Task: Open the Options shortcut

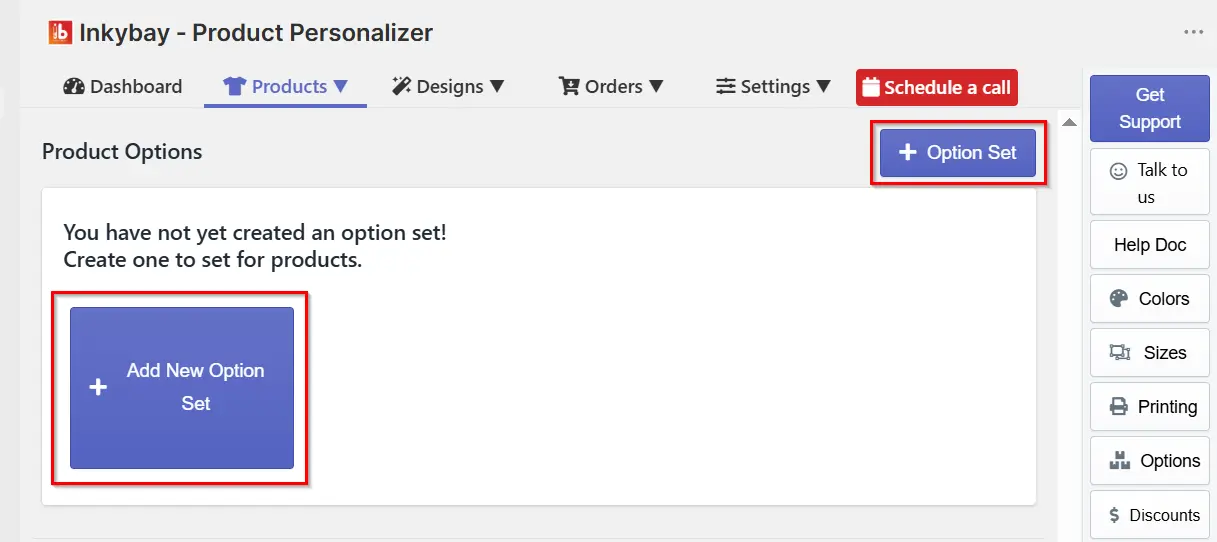Action: click(x=1150, y=461)
